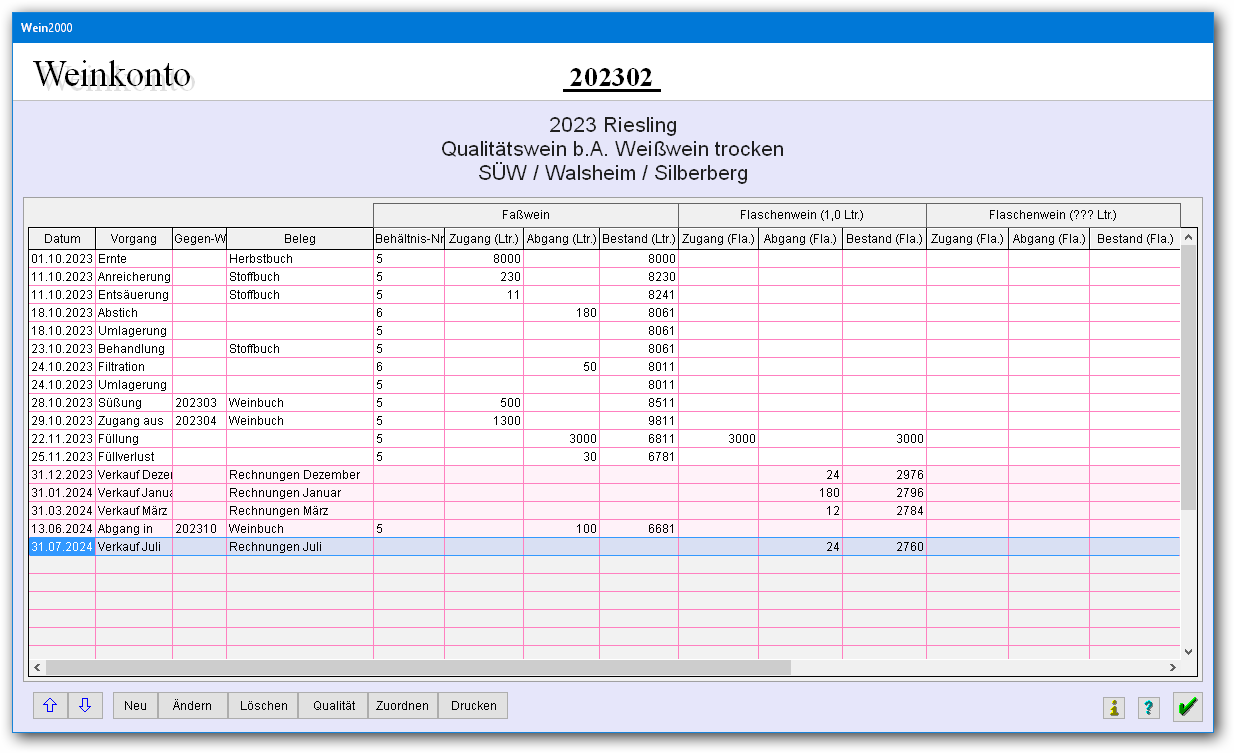Print using the Drucken button

pos(474,705)
